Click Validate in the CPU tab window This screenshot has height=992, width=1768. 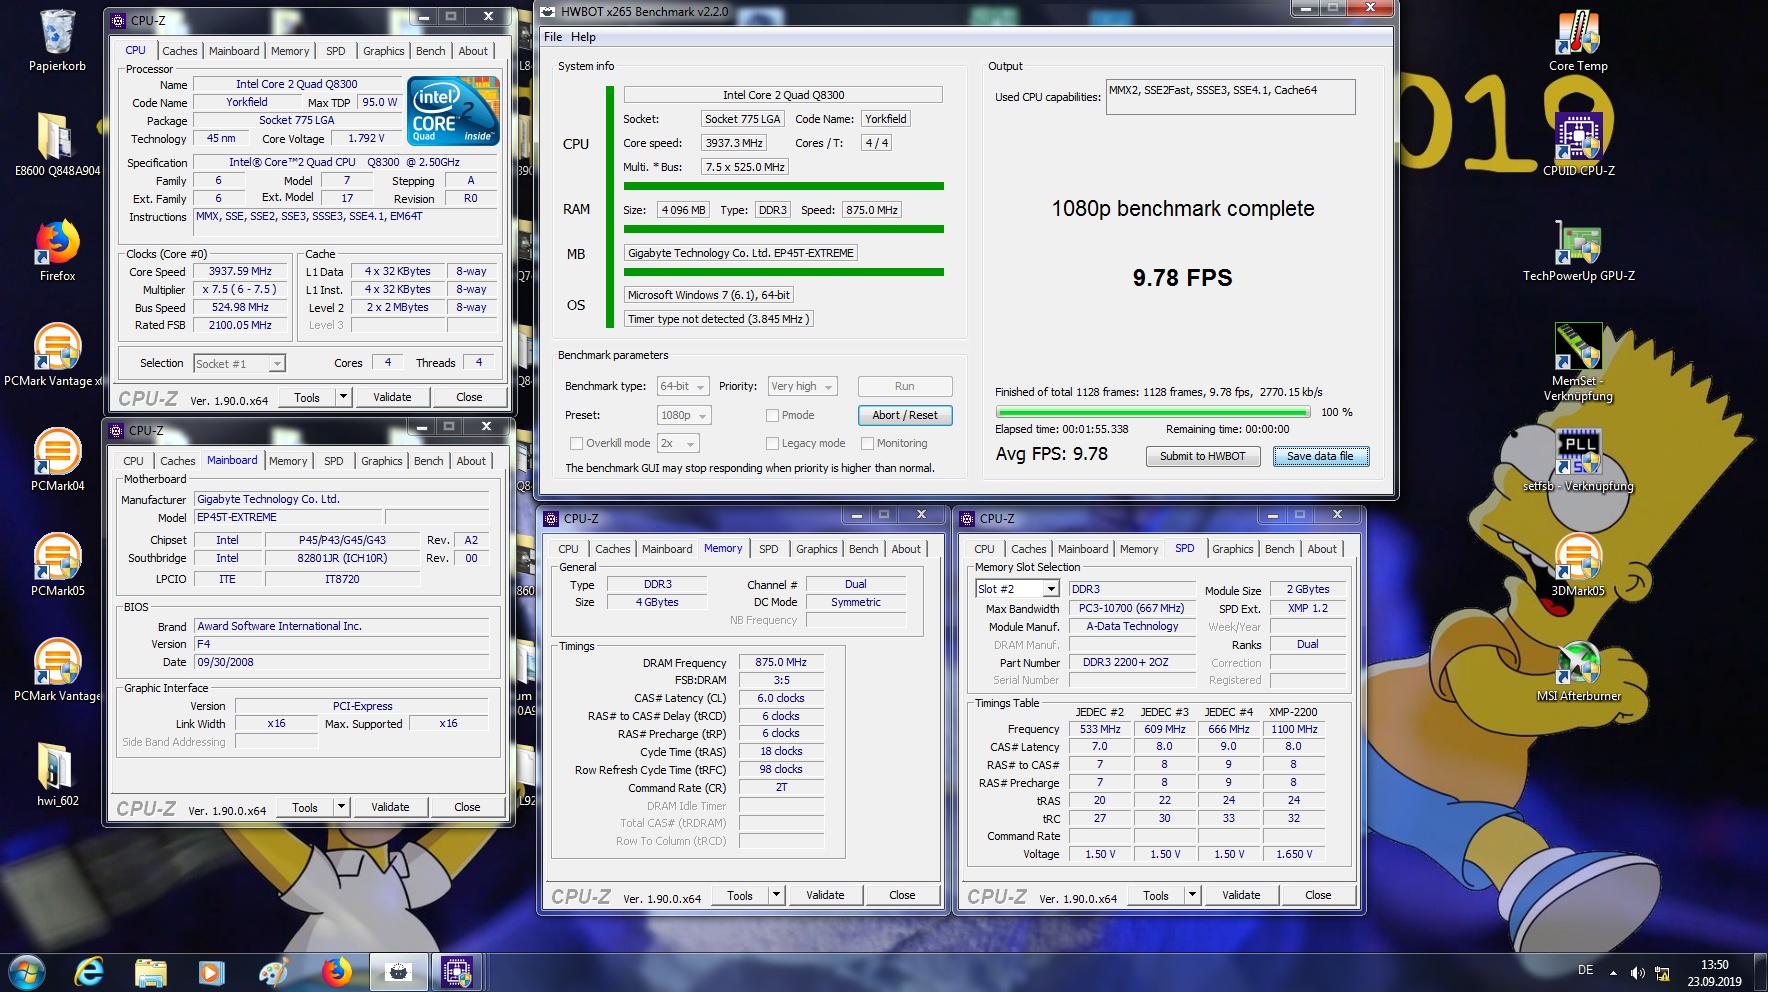pyautogui.click(x=392, y=397)
